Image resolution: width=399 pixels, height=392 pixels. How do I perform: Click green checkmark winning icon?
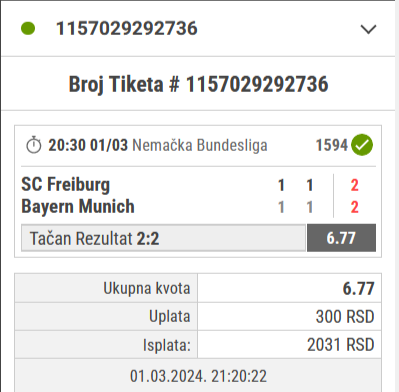tap(362, 145)
